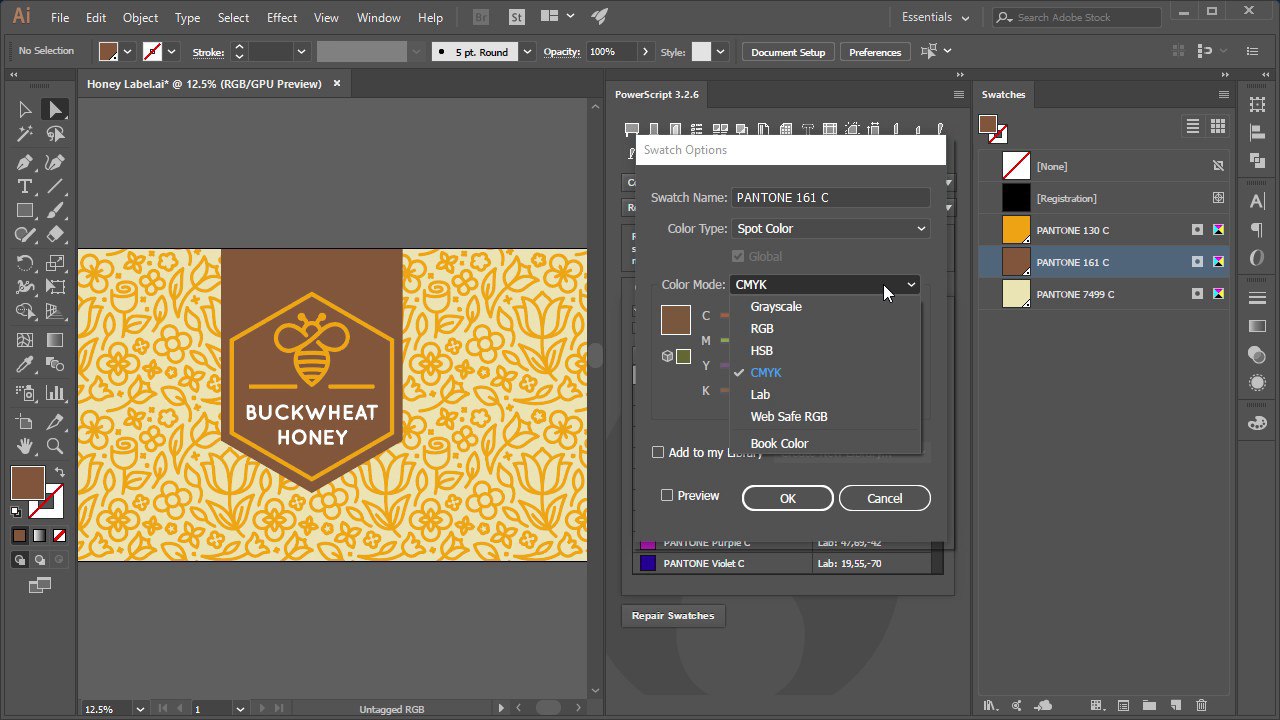This screenshot has width=1280, height=720.
Task: Select the Type tool
Action: pos(25,187)
